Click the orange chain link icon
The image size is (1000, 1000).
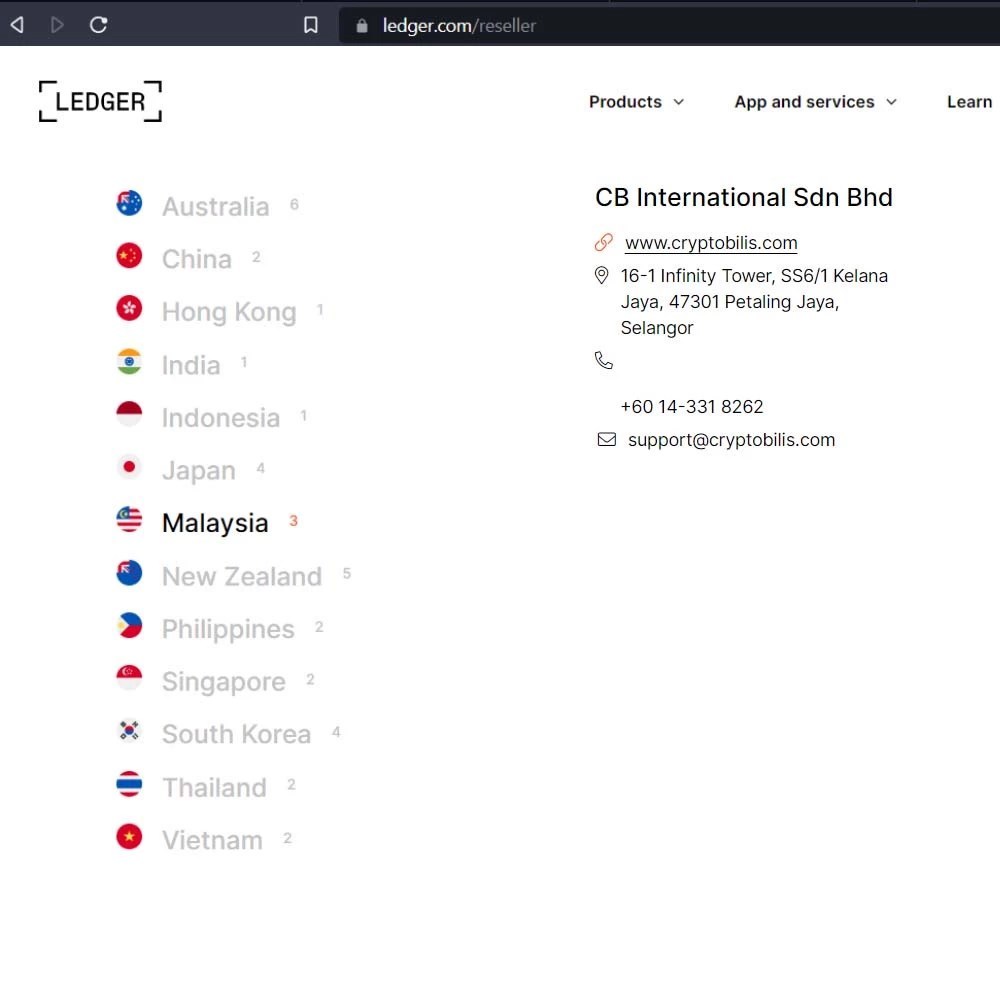tap(604, 242)
